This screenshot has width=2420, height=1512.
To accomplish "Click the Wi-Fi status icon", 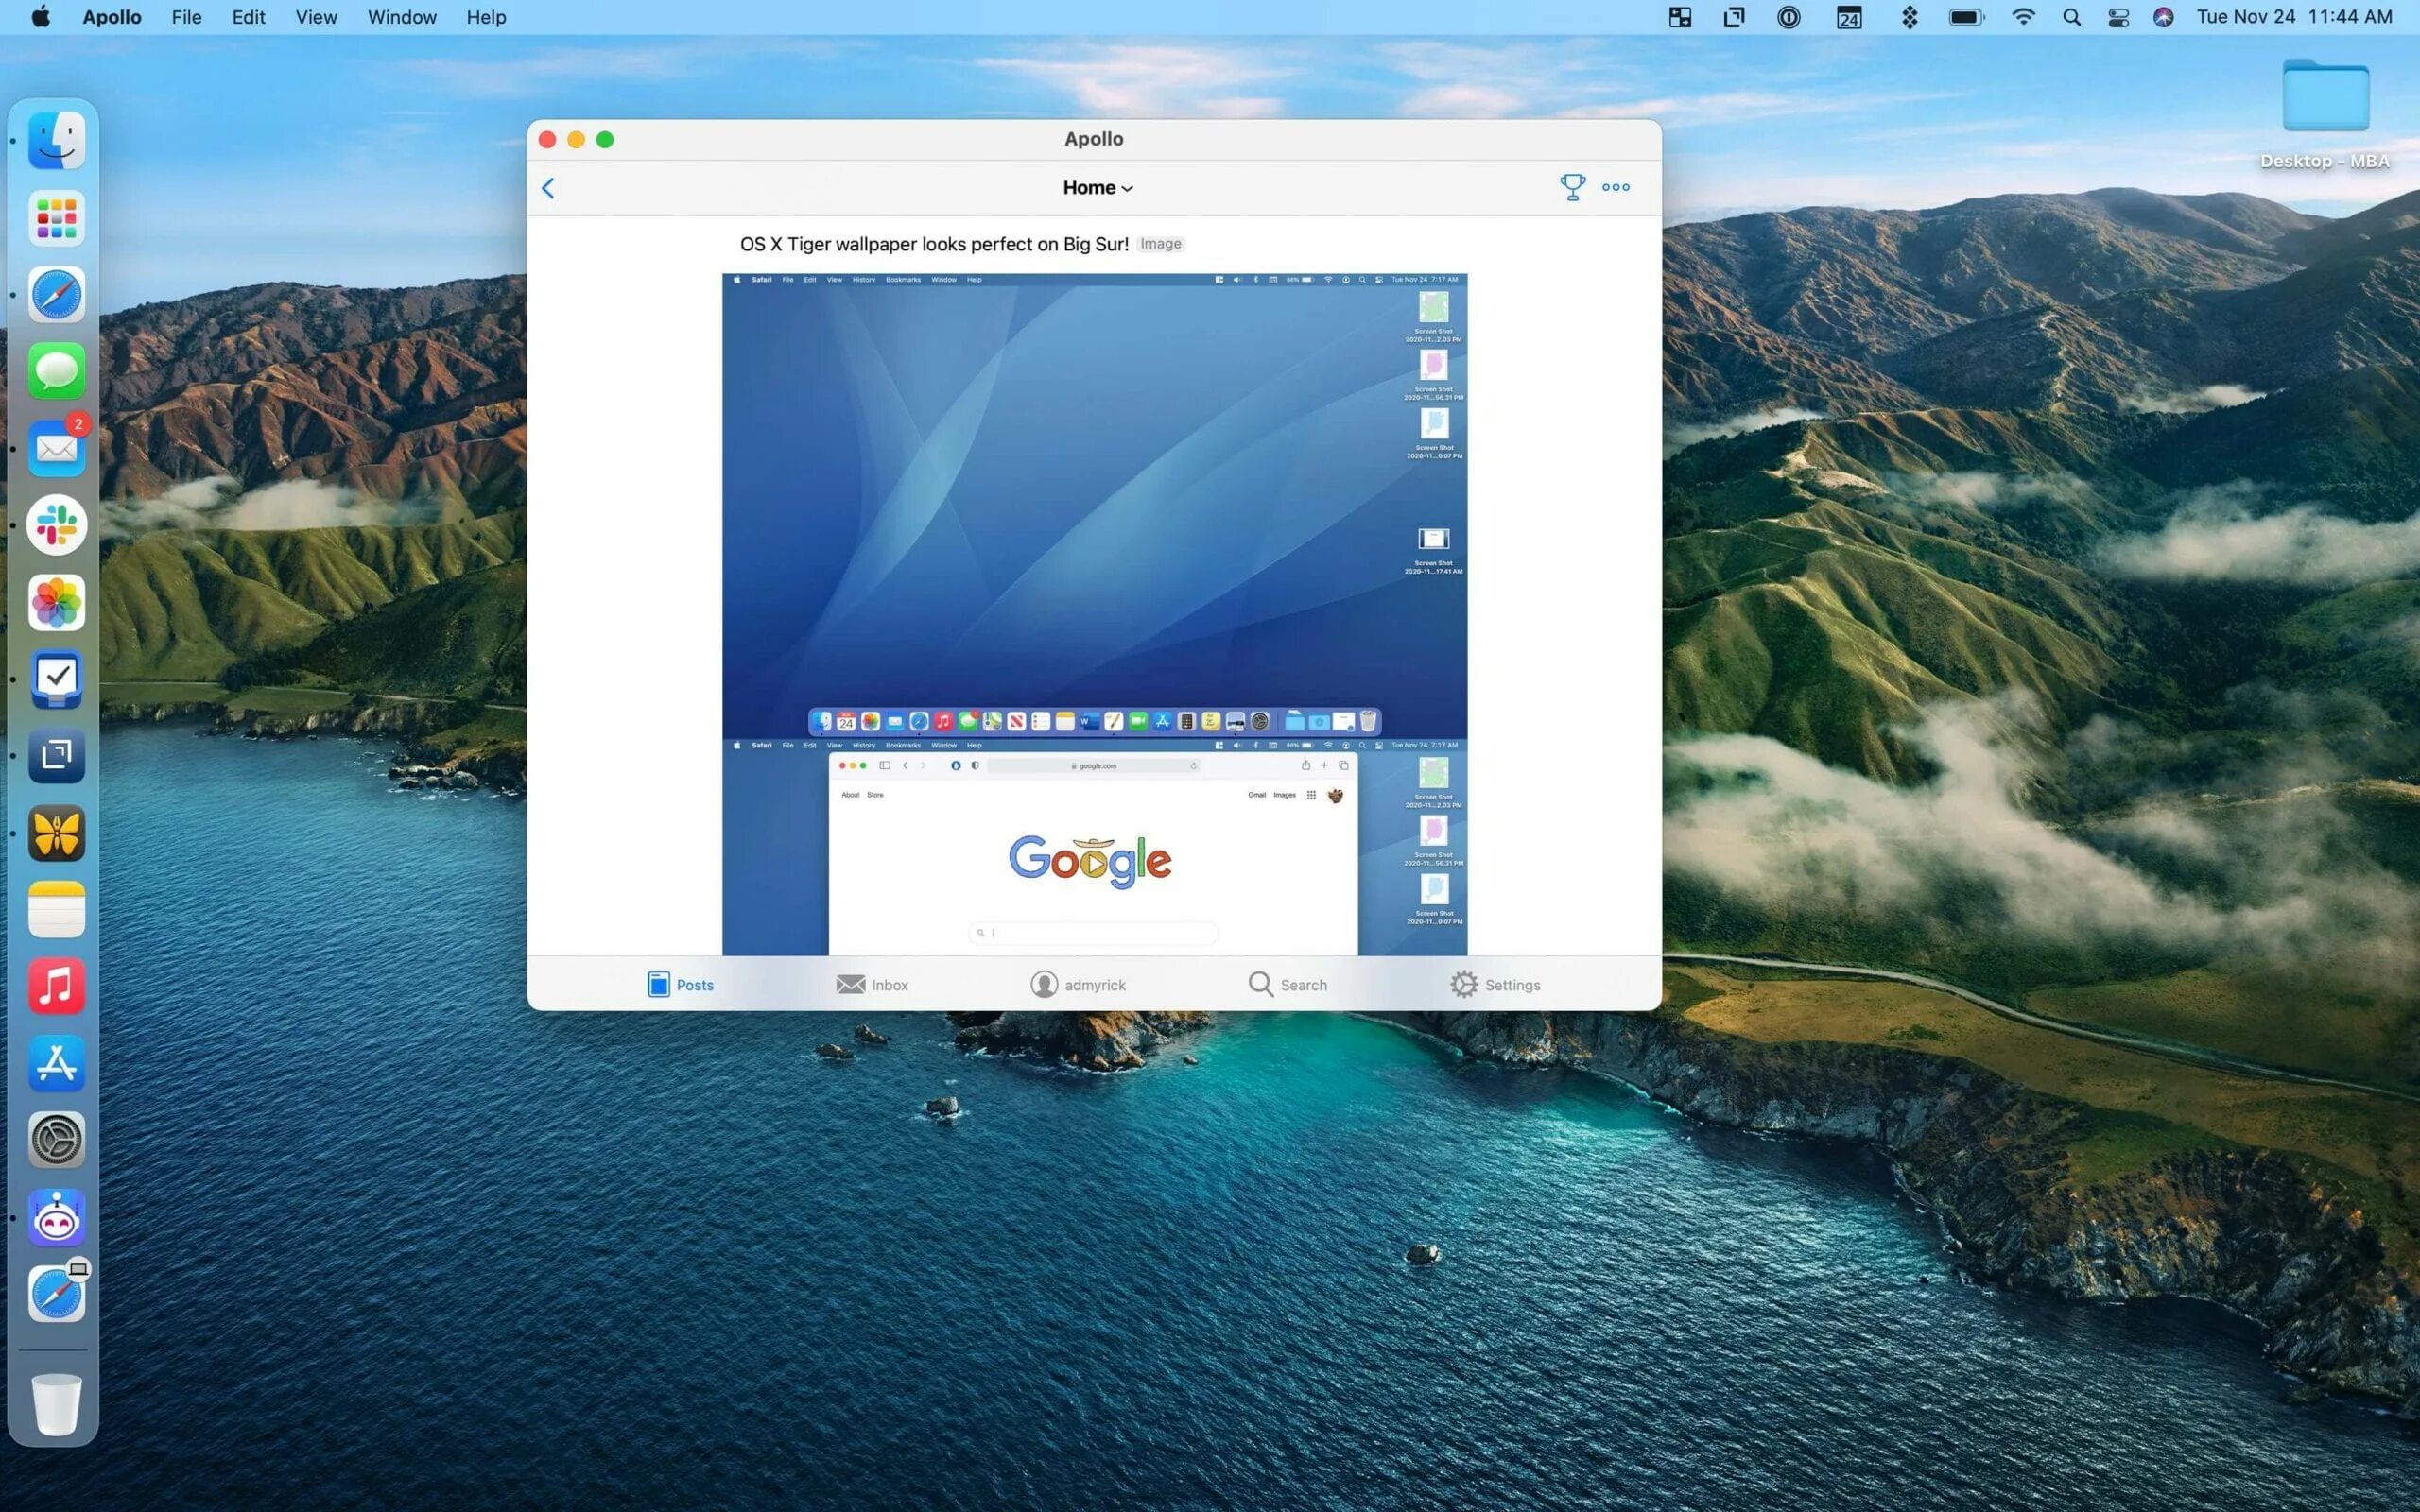I will click(x=2023, y=17).
